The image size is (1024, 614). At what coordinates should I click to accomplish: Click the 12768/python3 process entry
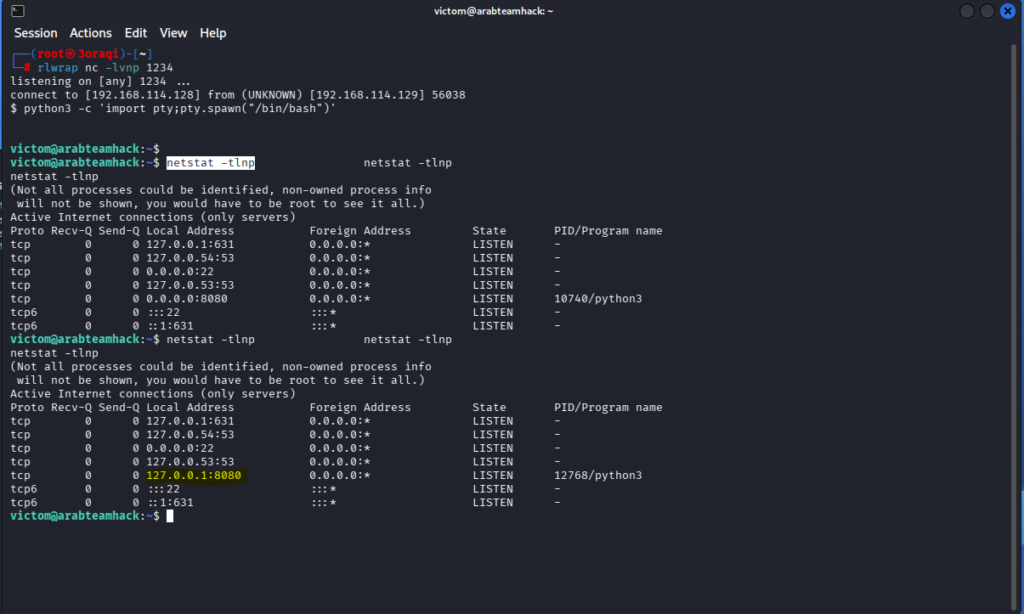coord(598,475)
